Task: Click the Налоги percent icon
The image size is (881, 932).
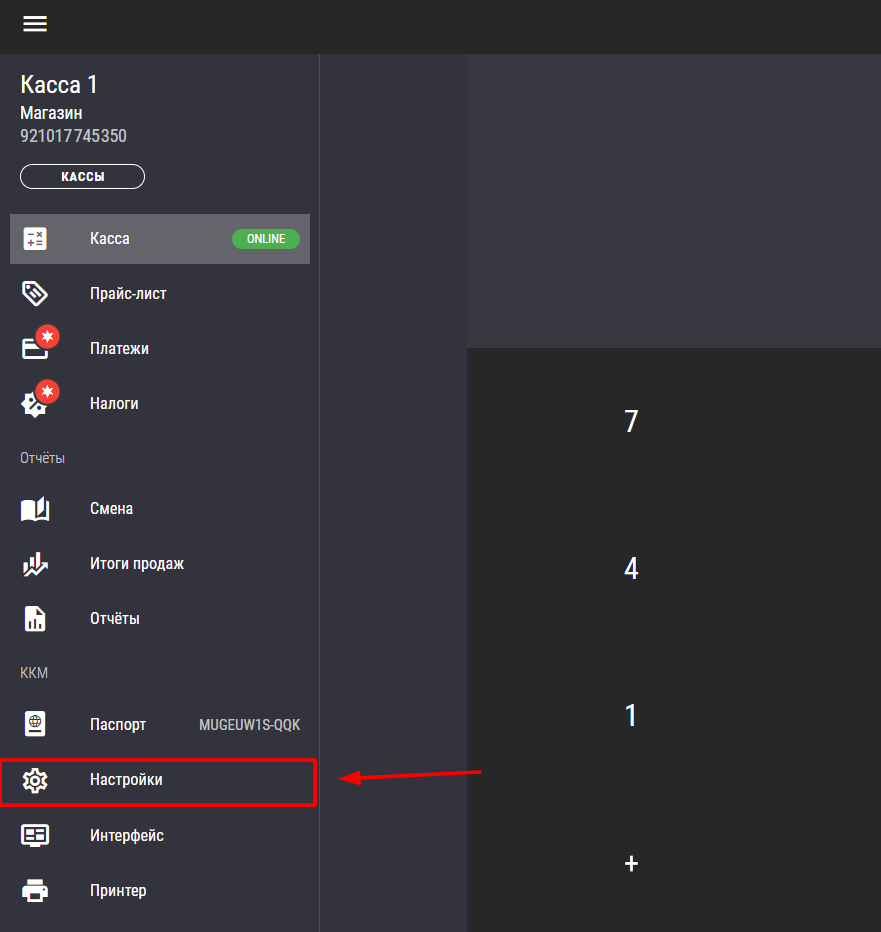Action: (x=34, y=405)
